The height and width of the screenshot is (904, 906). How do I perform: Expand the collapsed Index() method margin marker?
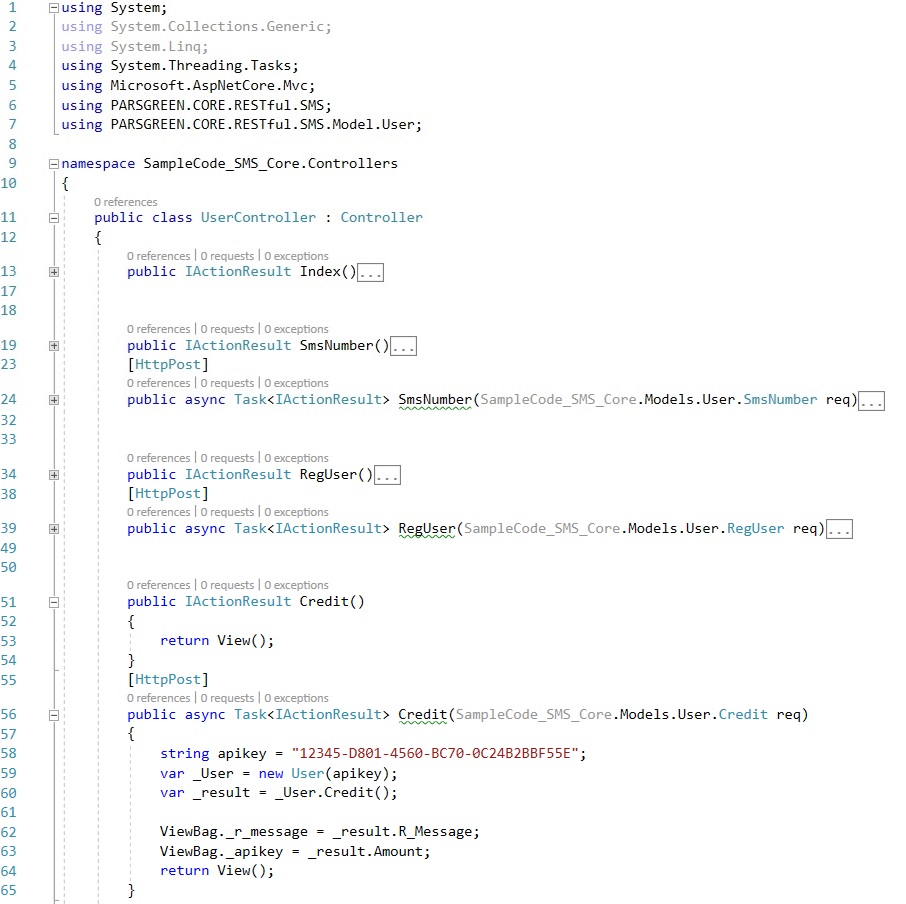[54, 272]
